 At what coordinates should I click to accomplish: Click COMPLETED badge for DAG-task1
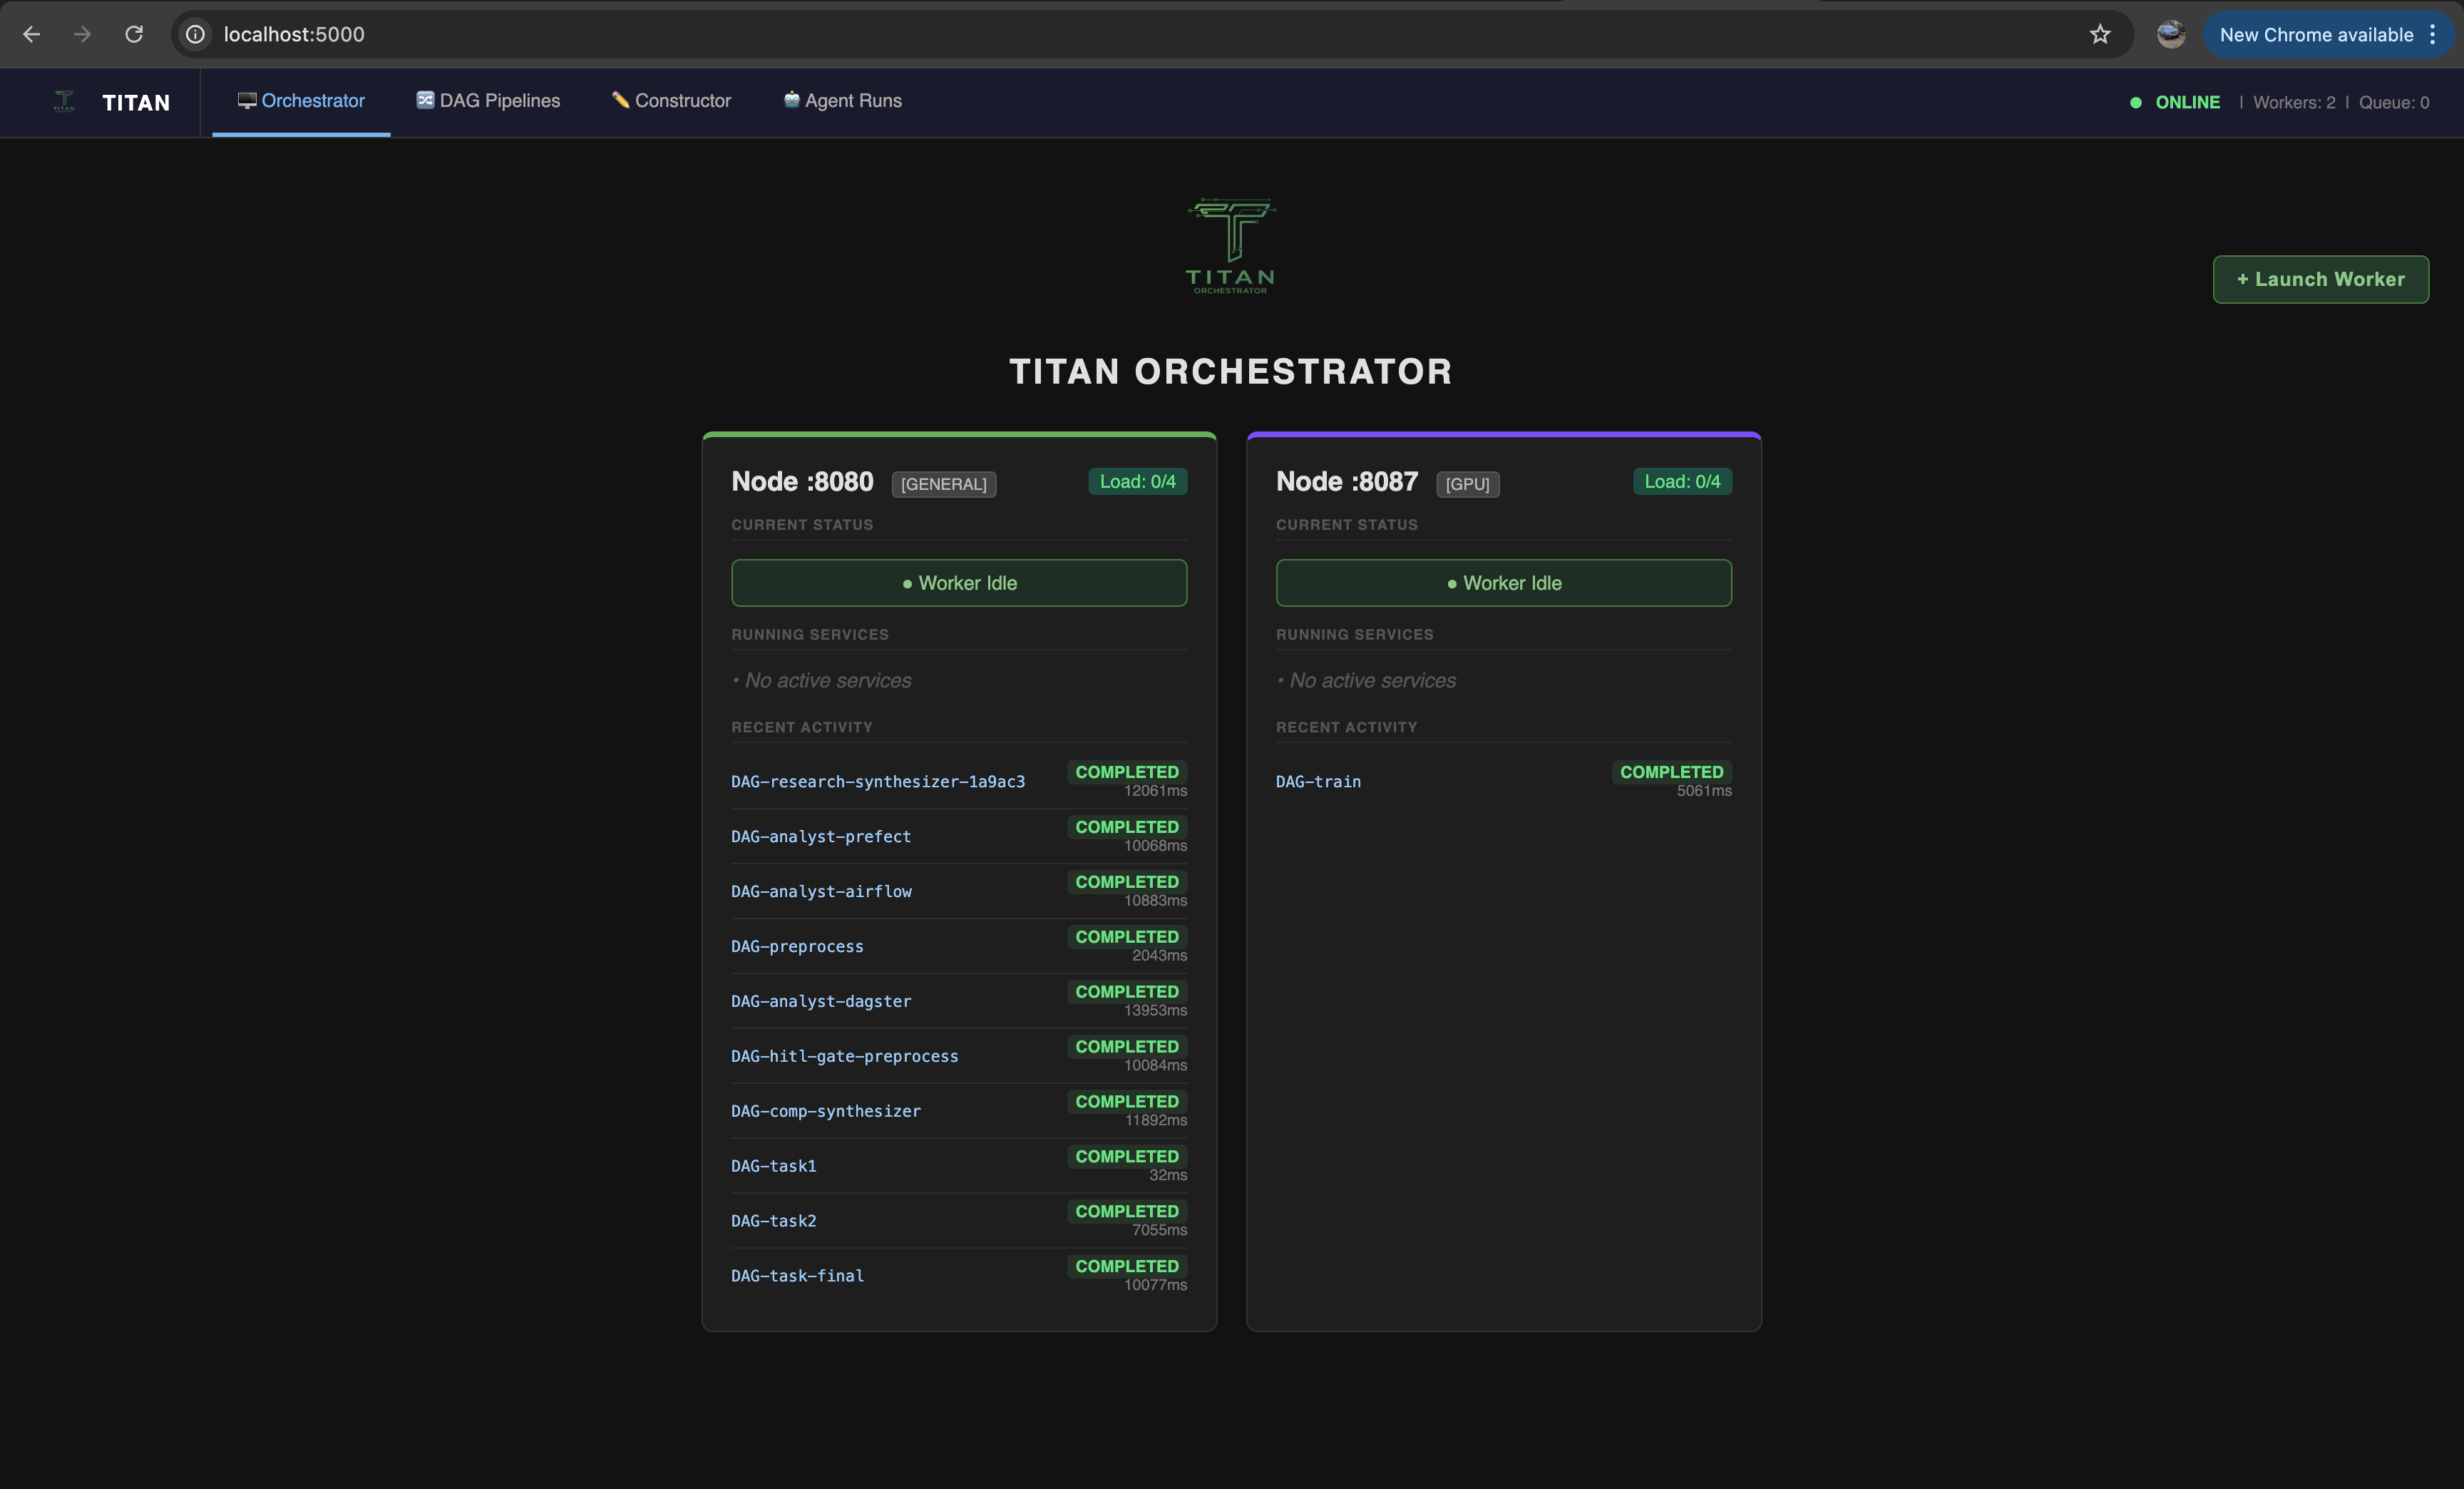tap(1127, 1156)
